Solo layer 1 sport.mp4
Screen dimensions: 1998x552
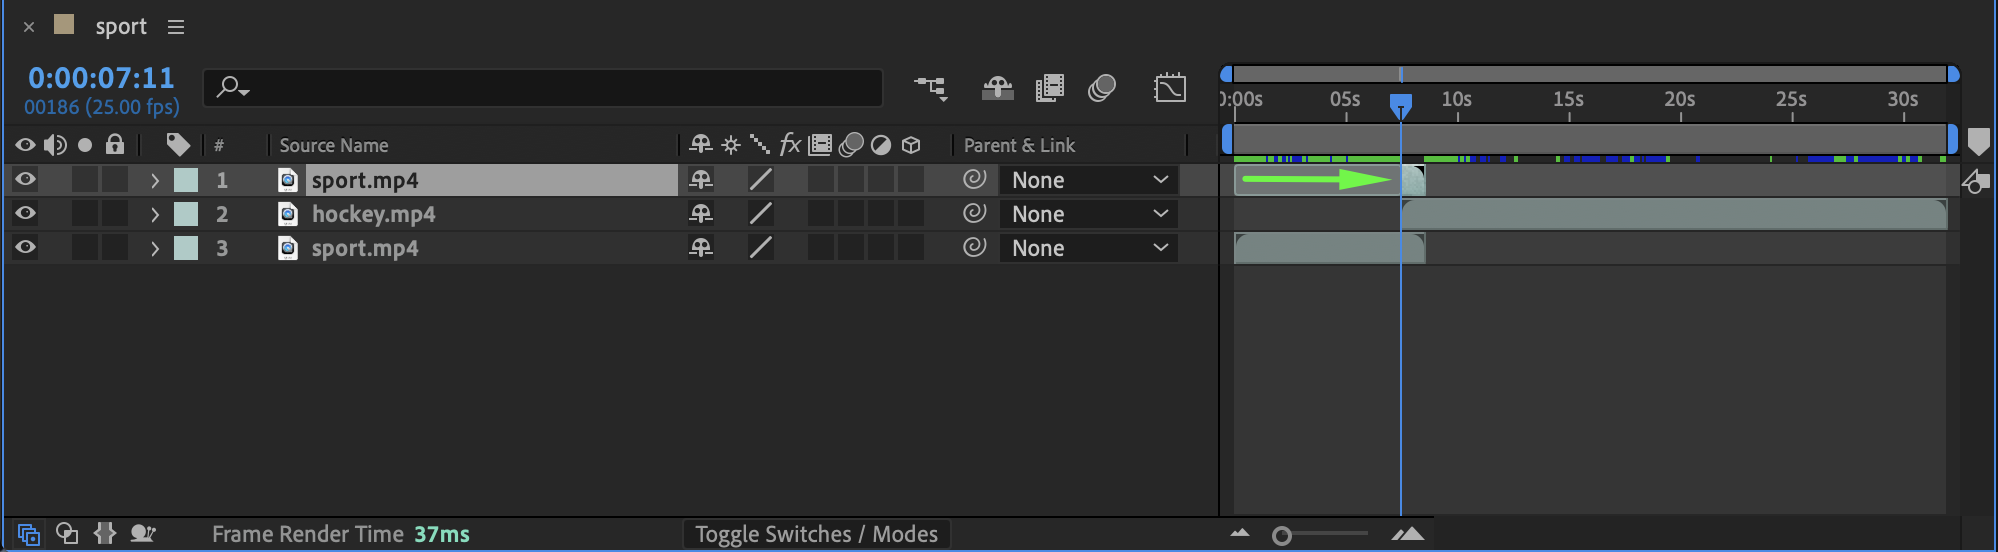pos(85,180)
